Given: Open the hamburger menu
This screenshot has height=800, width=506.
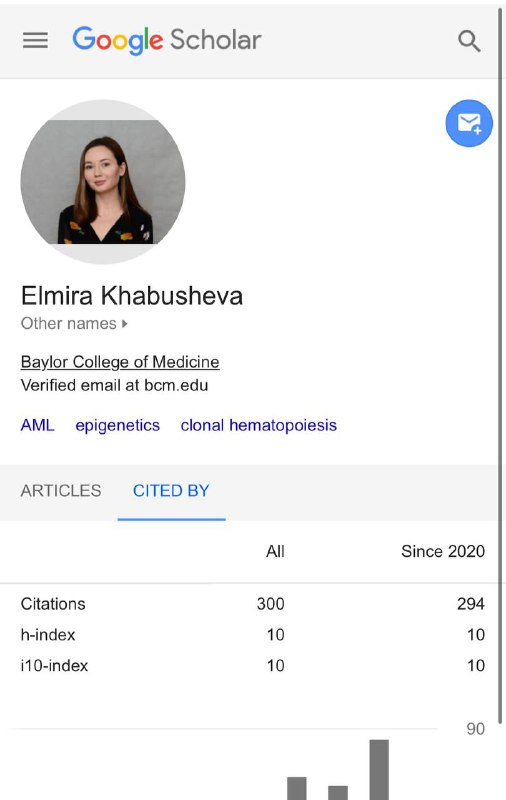Looking at the screenshot, I should [35, 40].
